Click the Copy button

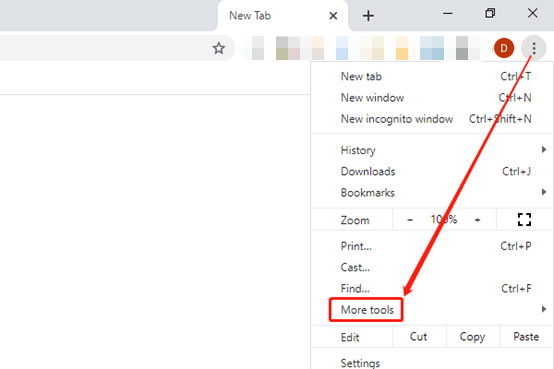coord(472,336)
